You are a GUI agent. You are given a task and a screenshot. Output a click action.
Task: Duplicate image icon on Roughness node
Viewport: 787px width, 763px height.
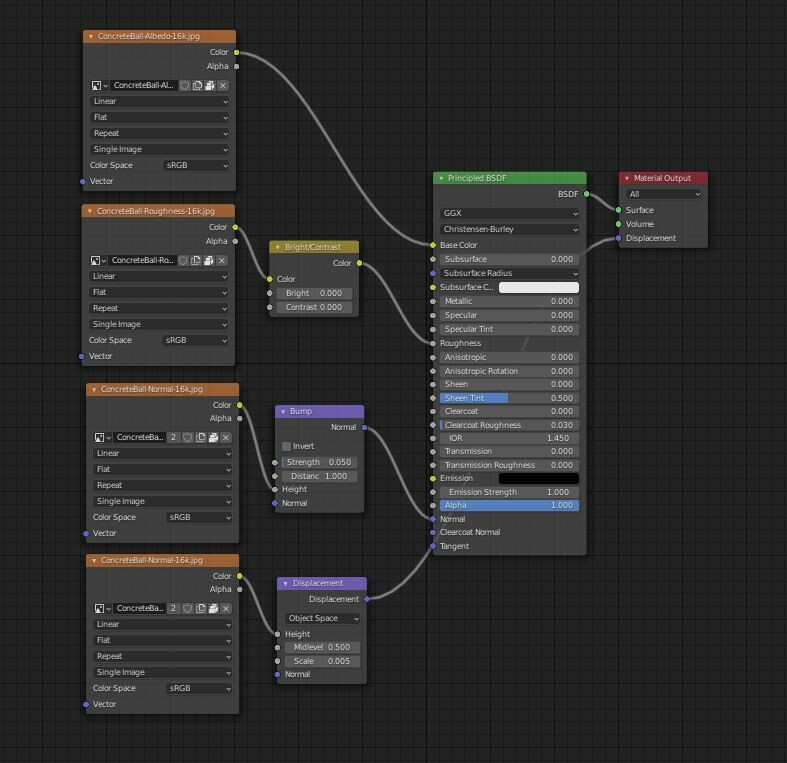[x=196, y=260]
